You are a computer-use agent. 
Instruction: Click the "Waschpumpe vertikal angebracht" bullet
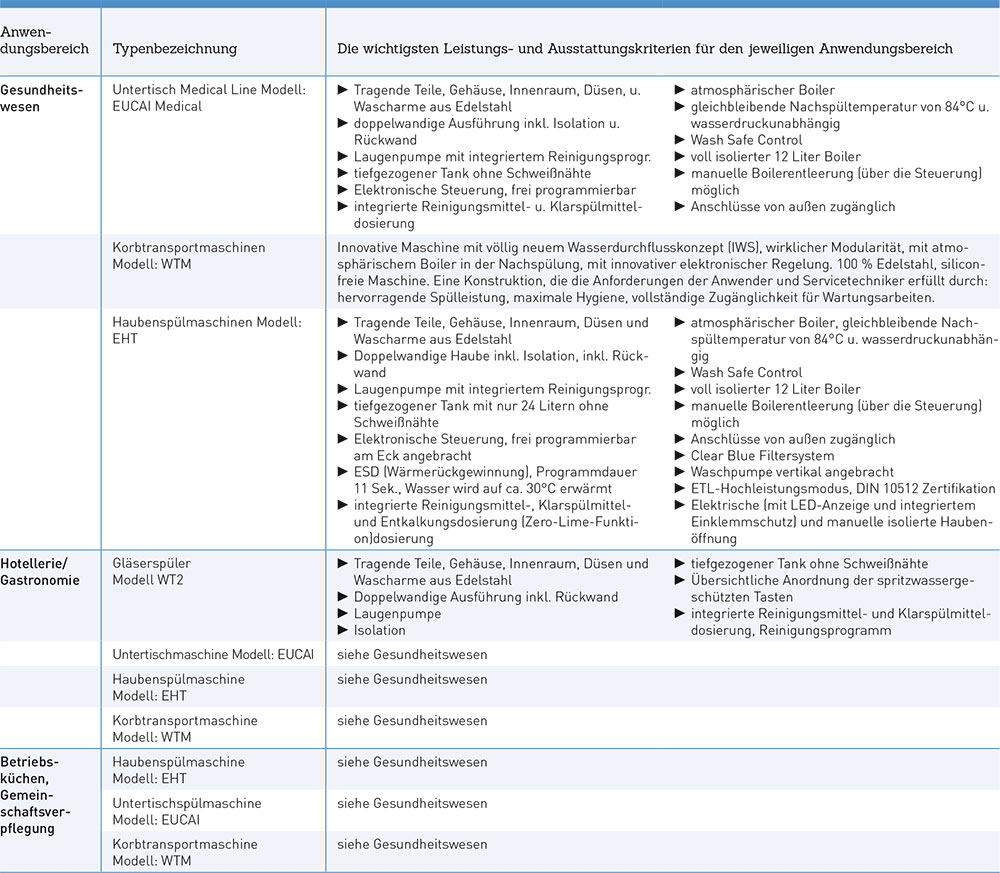tap(792, 472)
